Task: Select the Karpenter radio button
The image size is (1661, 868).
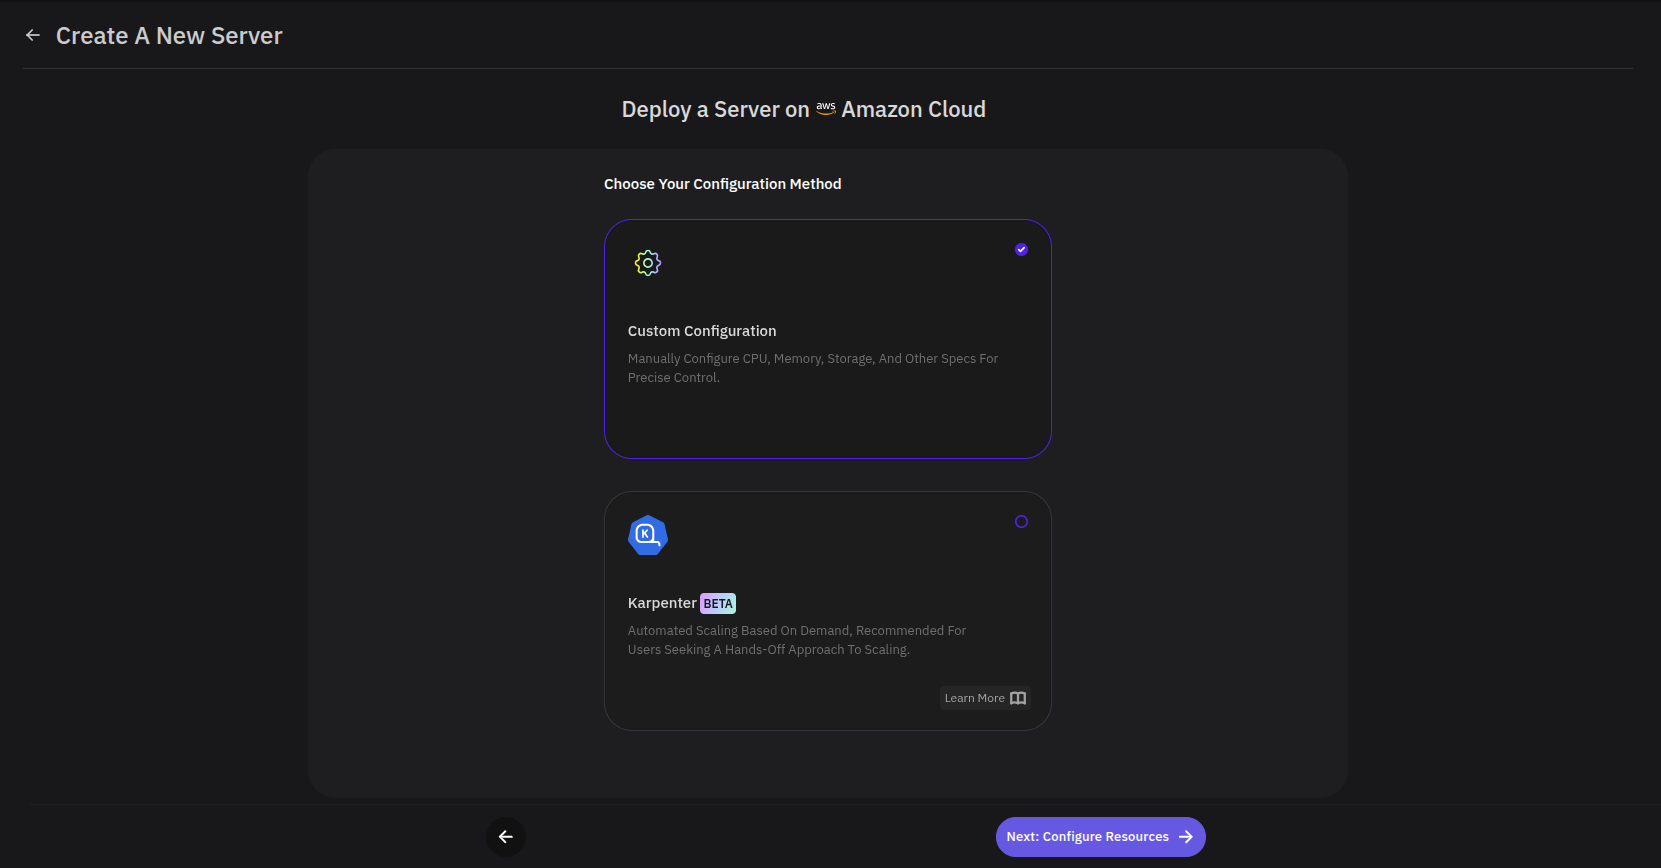Action: click(x=1021, y=521)
